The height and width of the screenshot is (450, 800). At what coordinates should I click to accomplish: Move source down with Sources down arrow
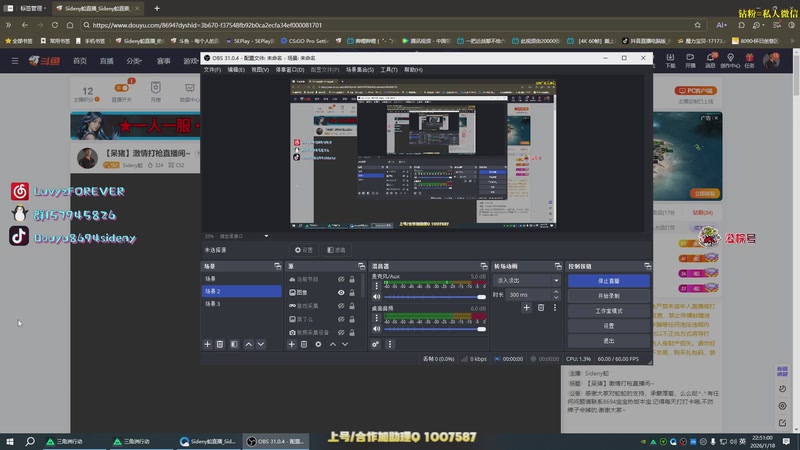click(345, 344)
